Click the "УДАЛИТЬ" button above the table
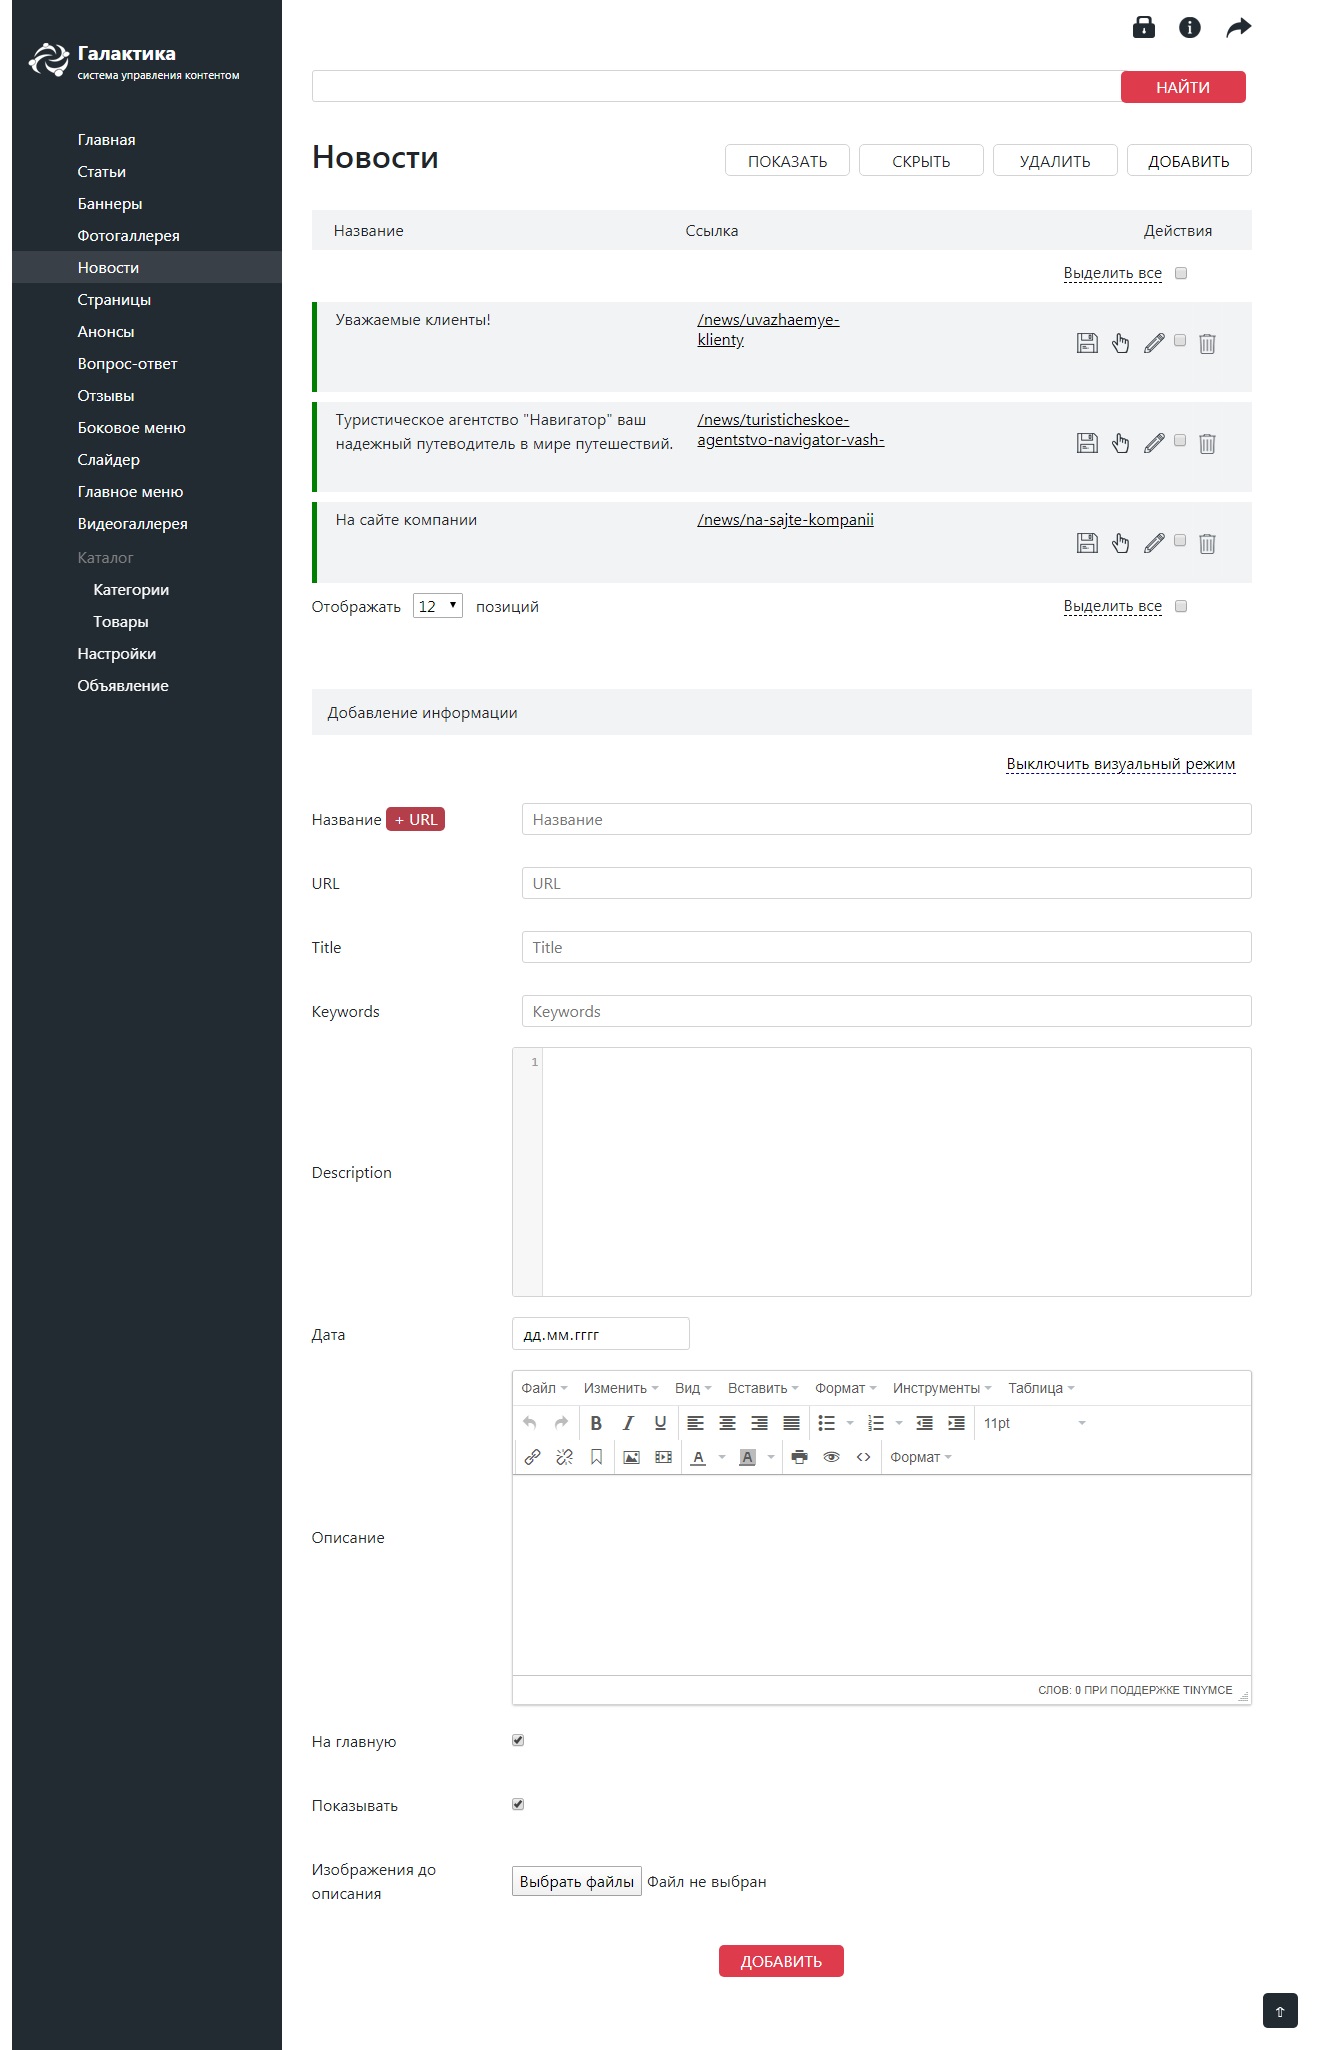 pyautogui.click(x=1055, y=161)
